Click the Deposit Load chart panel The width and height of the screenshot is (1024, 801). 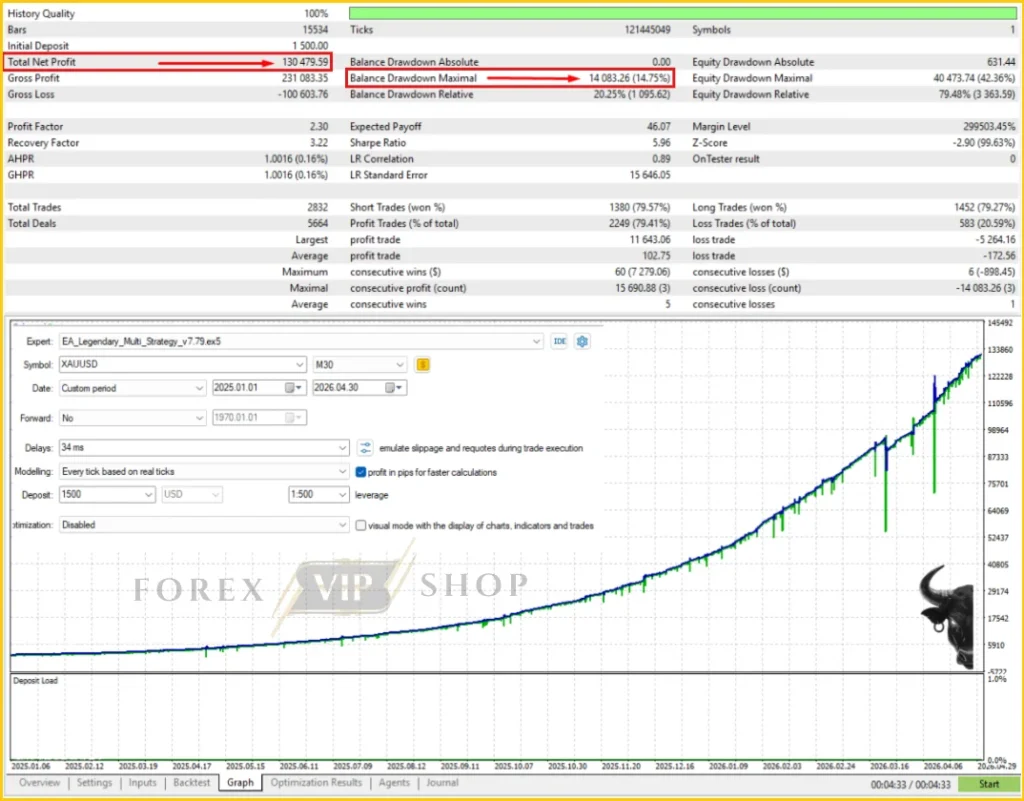coord(497,718)
